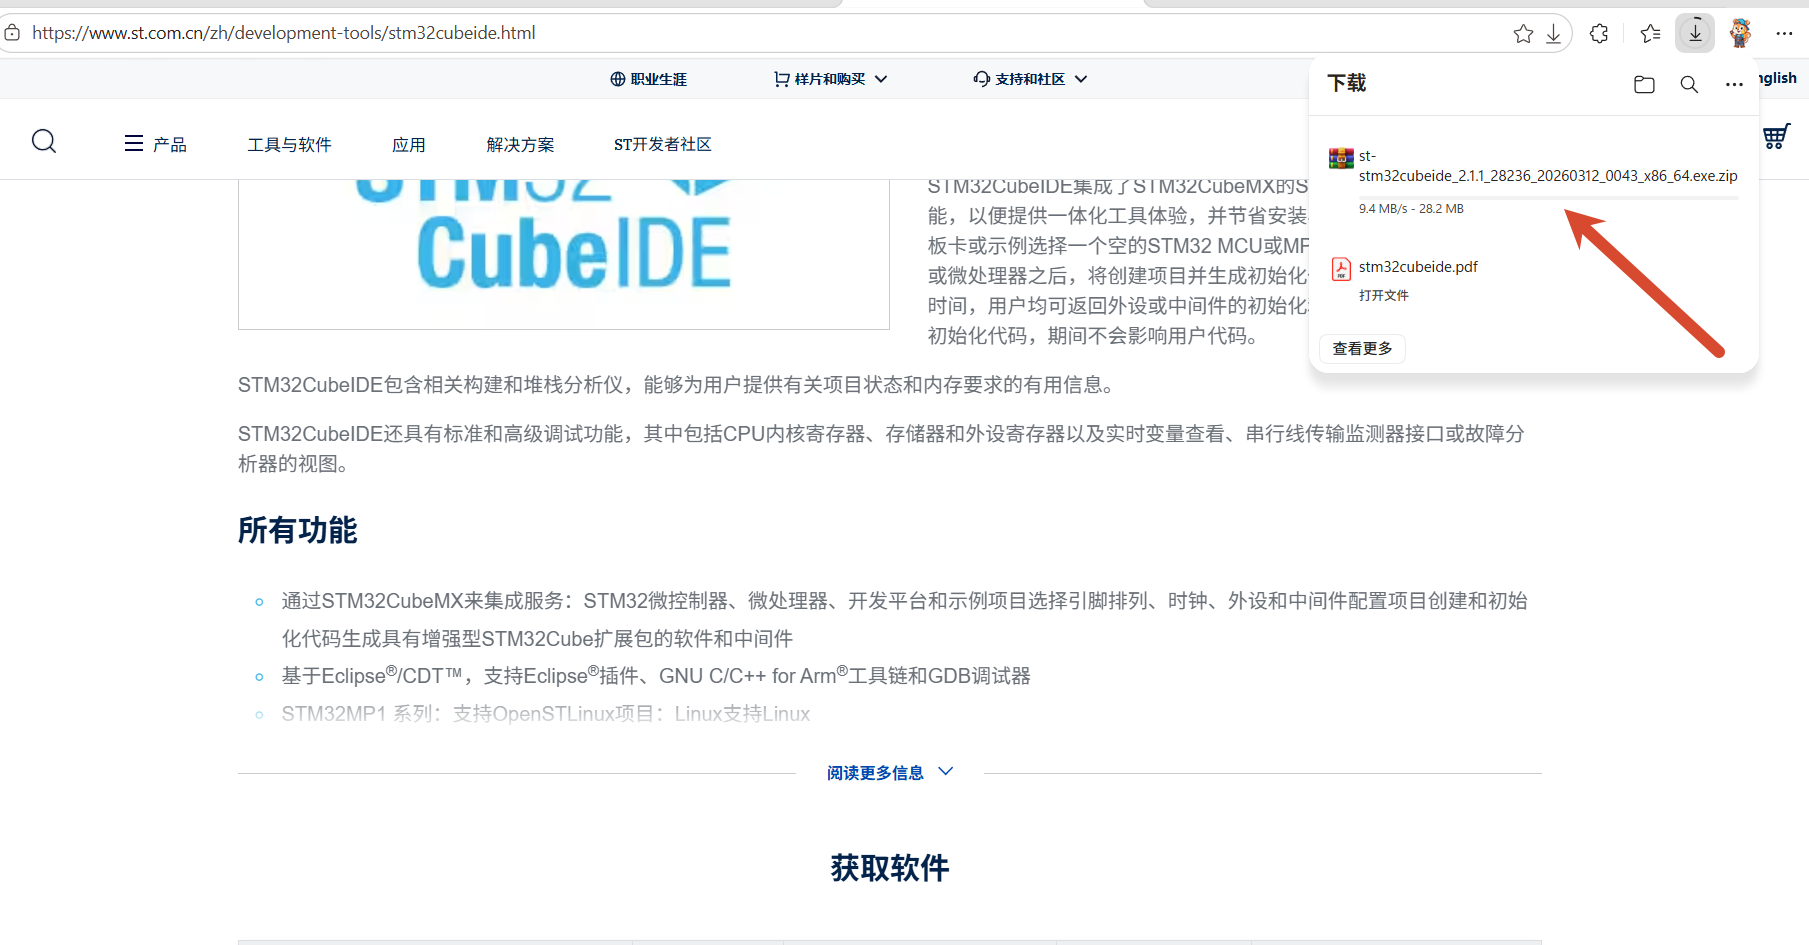Click the CubeIDE logo image

coord(564,254)
